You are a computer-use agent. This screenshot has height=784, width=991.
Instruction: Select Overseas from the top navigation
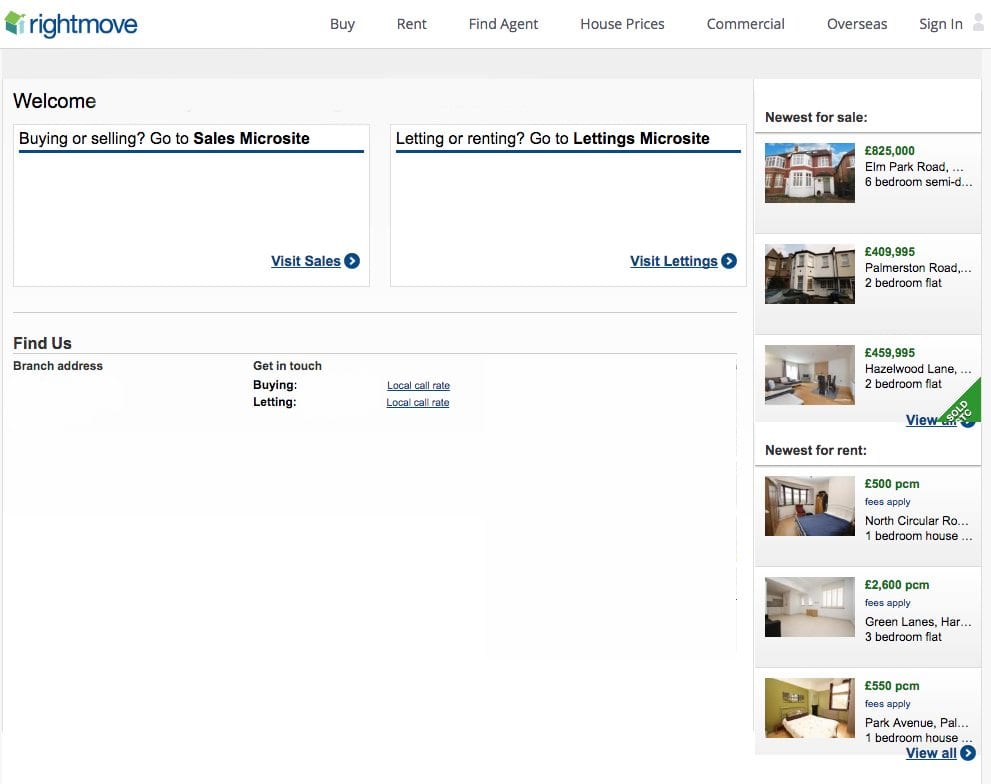pyautogui.click(x=856, y=23)
